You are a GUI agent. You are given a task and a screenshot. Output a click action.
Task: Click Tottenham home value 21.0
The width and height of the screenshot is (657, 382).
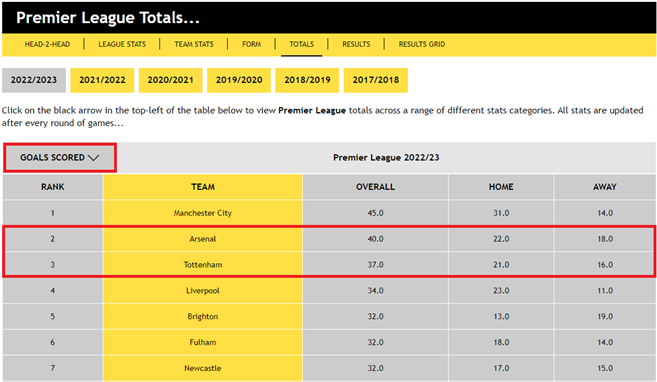(x=501, y=265)
